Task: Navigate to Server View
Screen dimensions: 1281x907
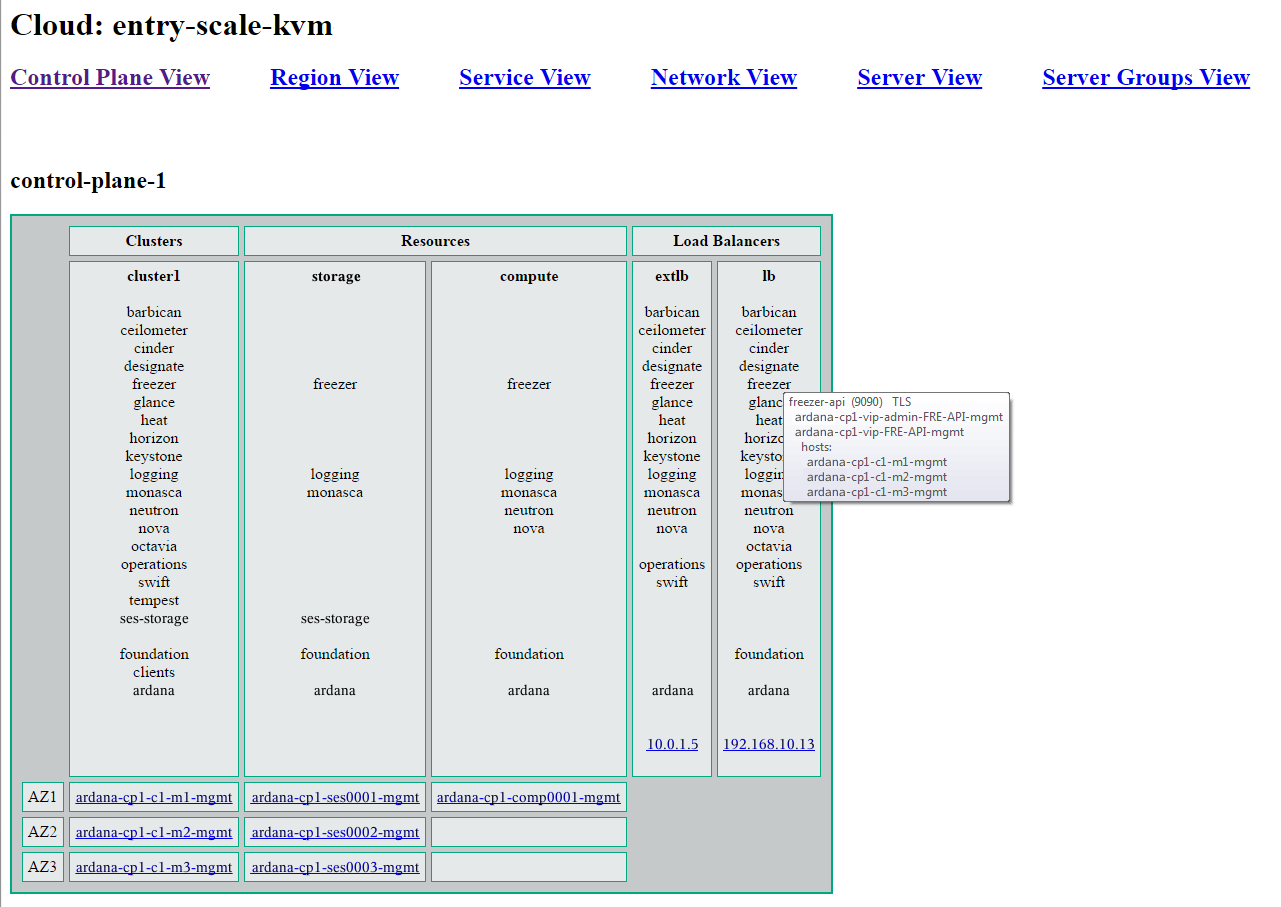Action: pos(919,78)
